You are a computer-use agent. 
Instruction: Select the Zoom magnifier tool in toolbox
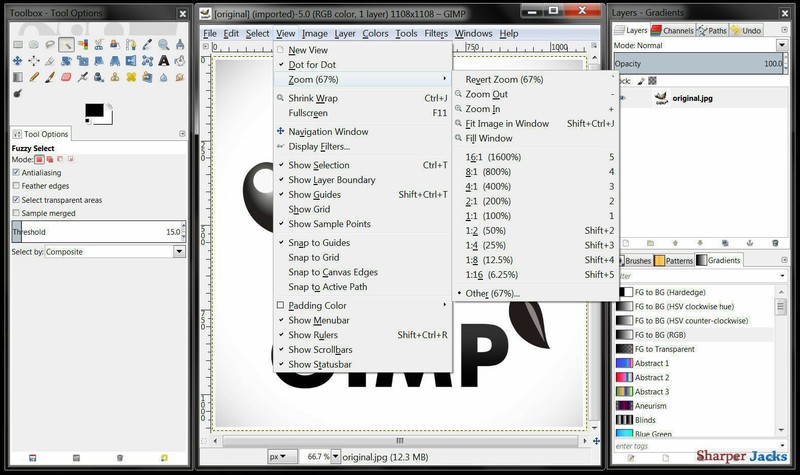click(164, 44)
